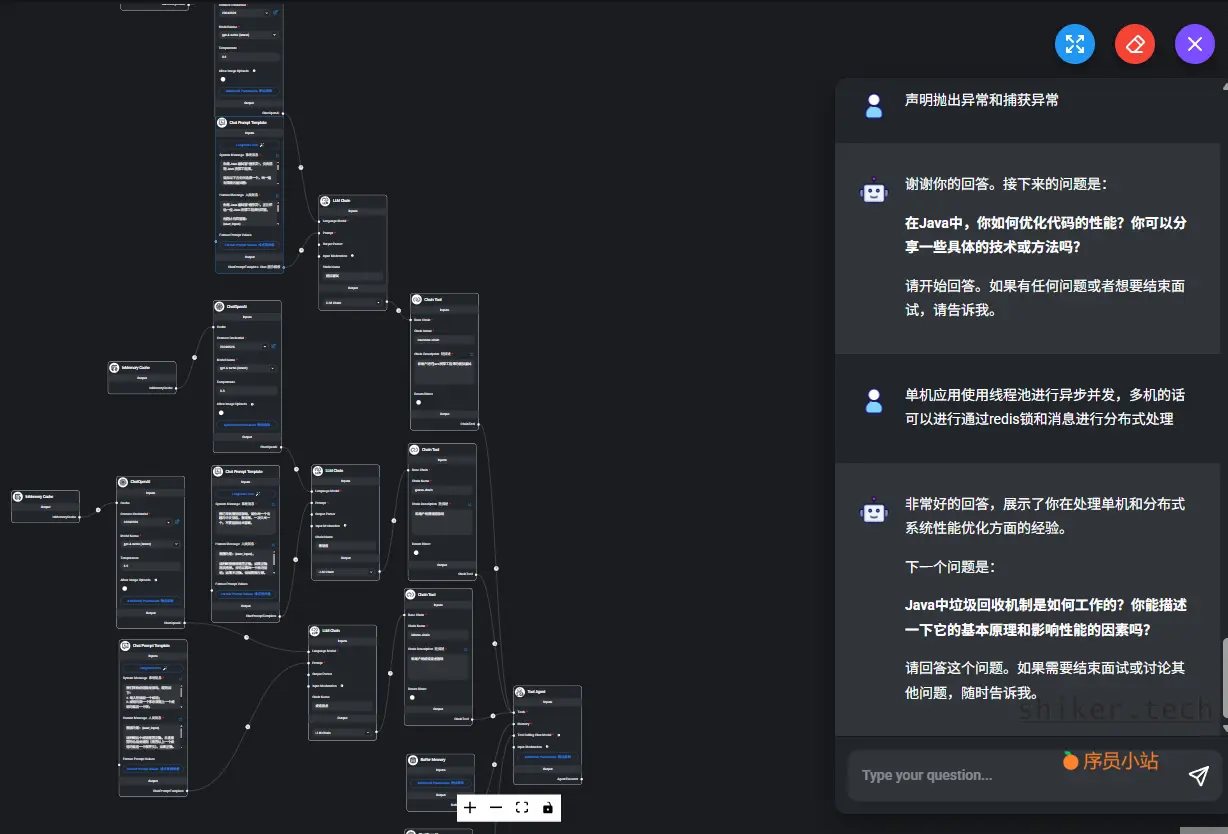The height and width of the screenshot is (834, 1228).
Task: Open Additional Parameters in Buffer Memory node
Action: click(x=440, y=782)
